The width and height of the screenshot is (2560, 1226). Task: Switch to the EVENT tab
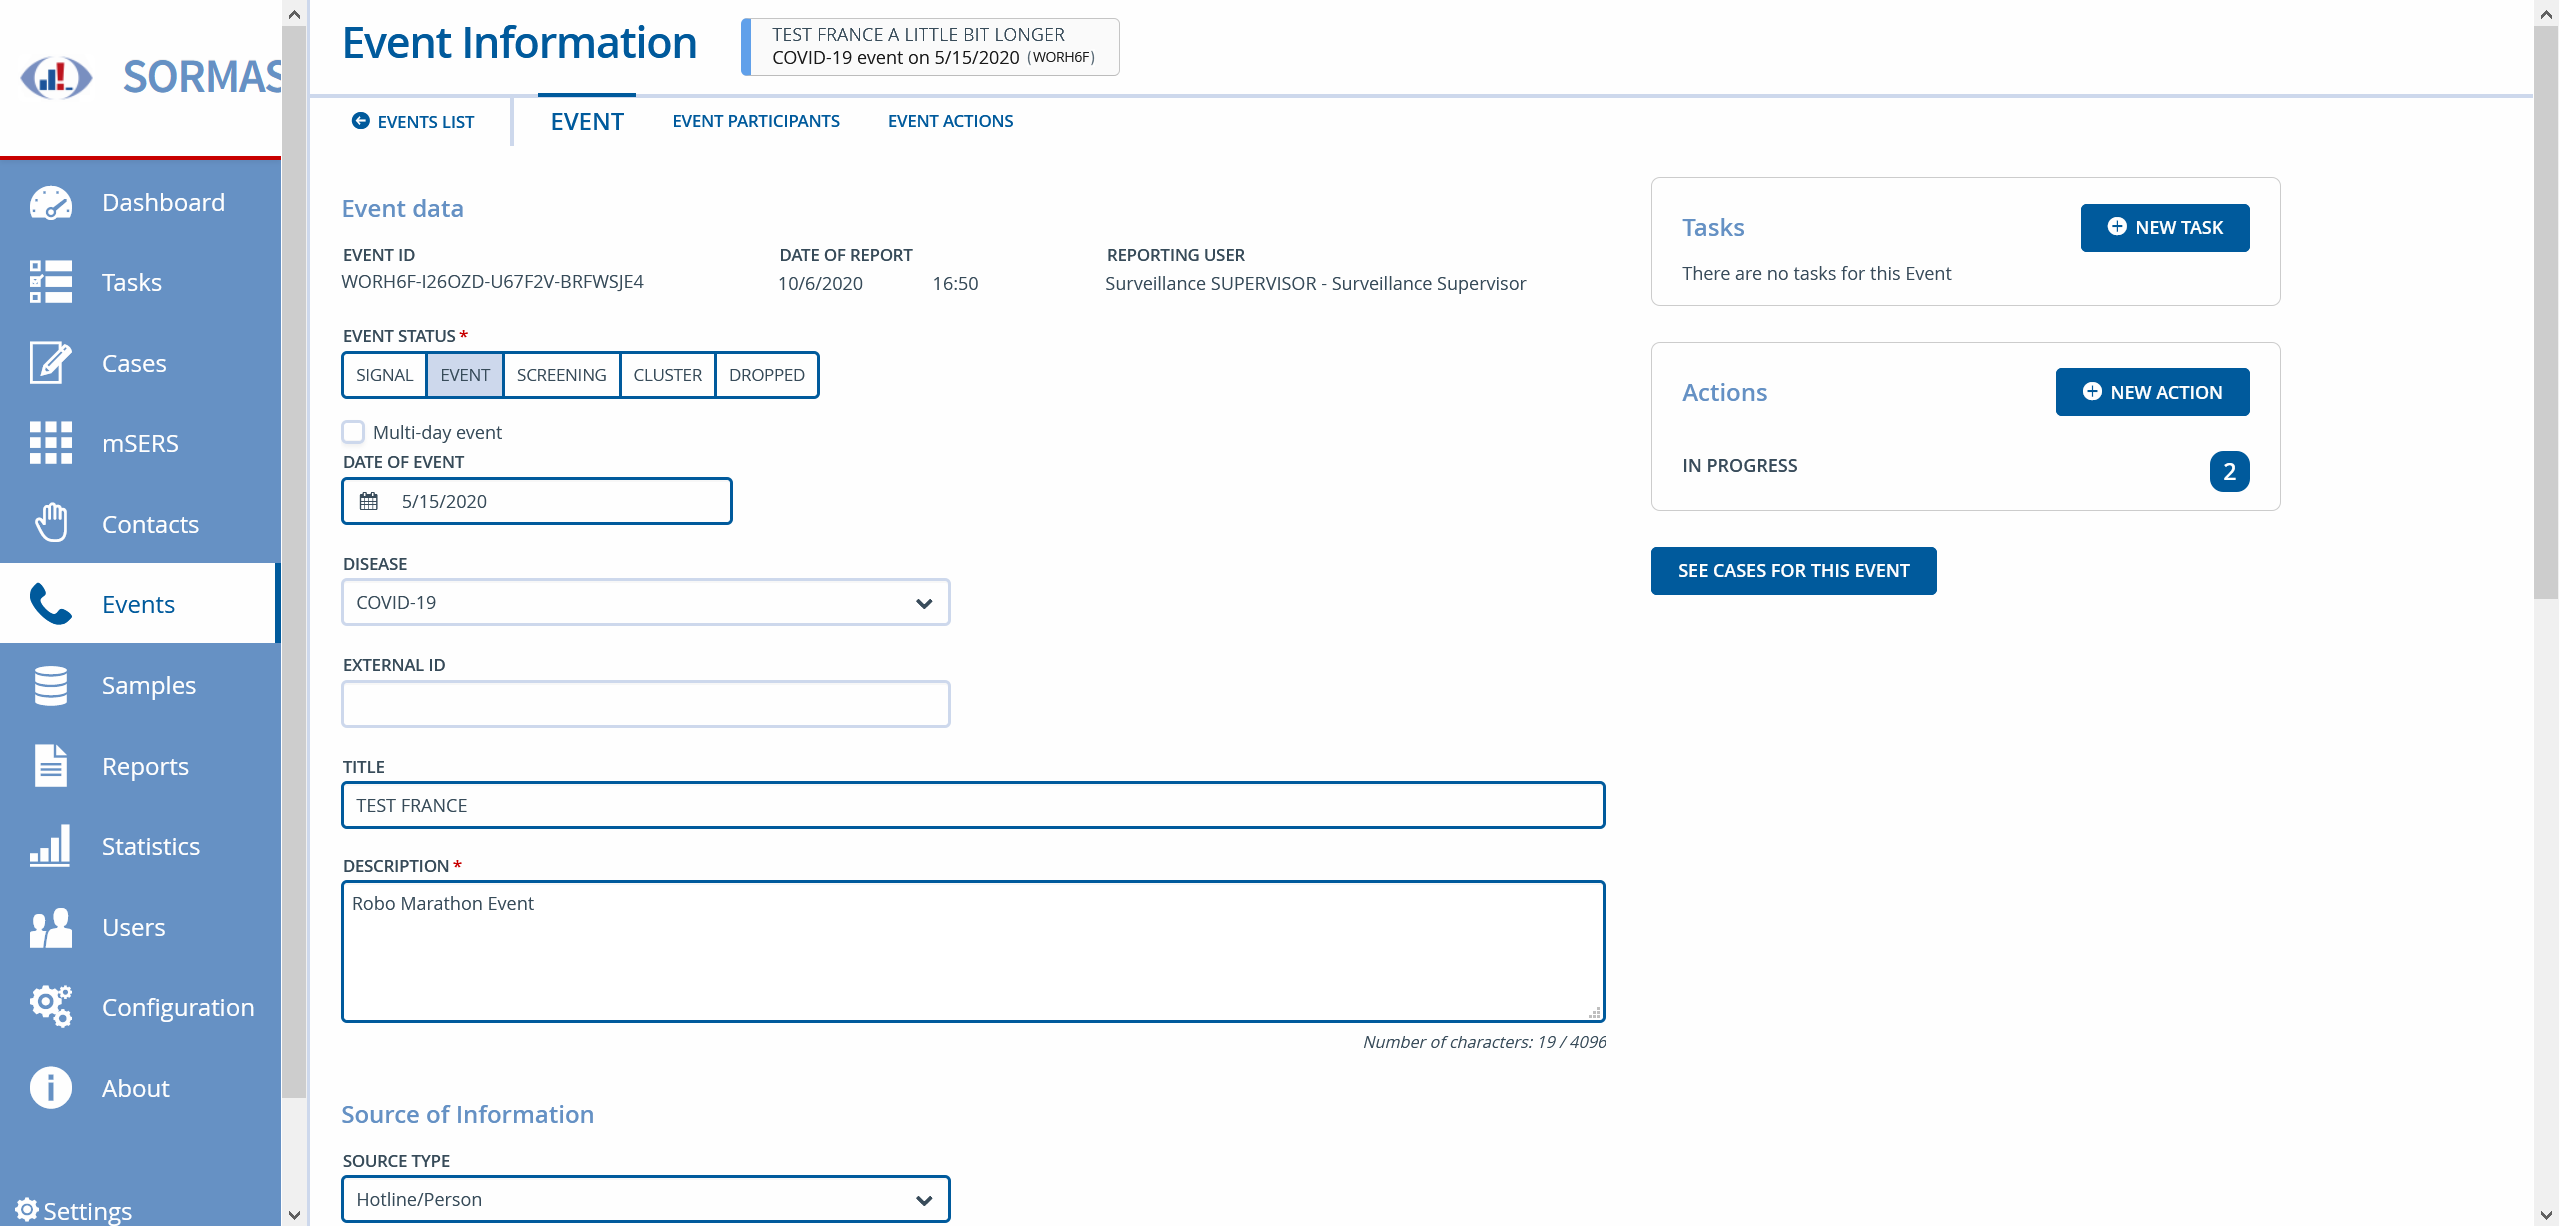pyautogui.click(x=587, y=121)
